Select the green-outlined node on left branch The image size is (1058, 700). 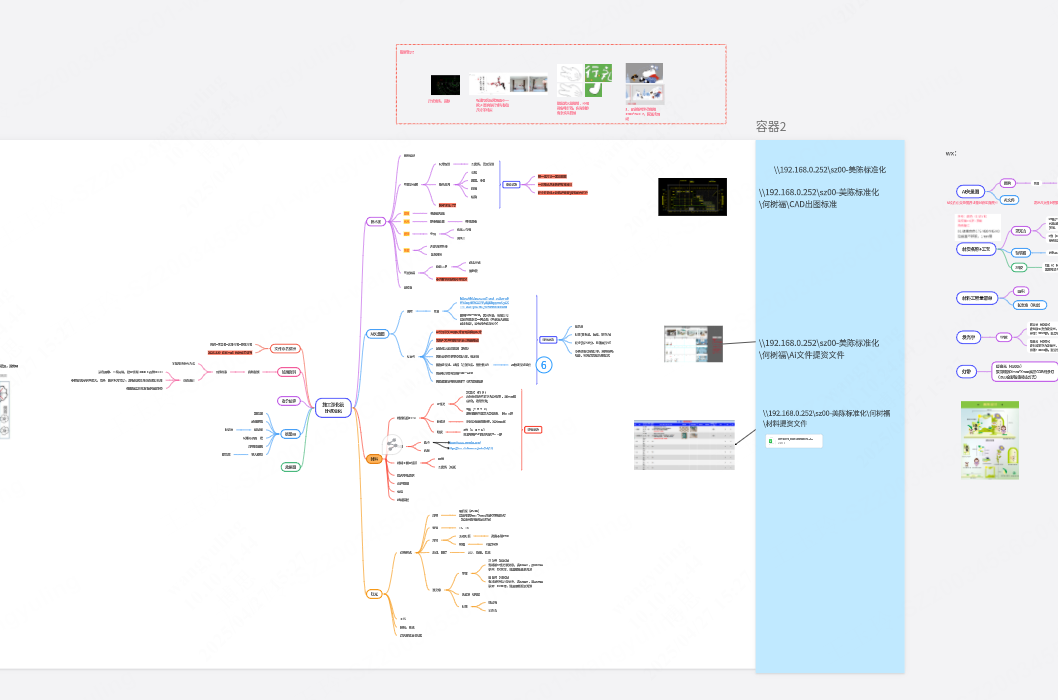coord(290,466)
